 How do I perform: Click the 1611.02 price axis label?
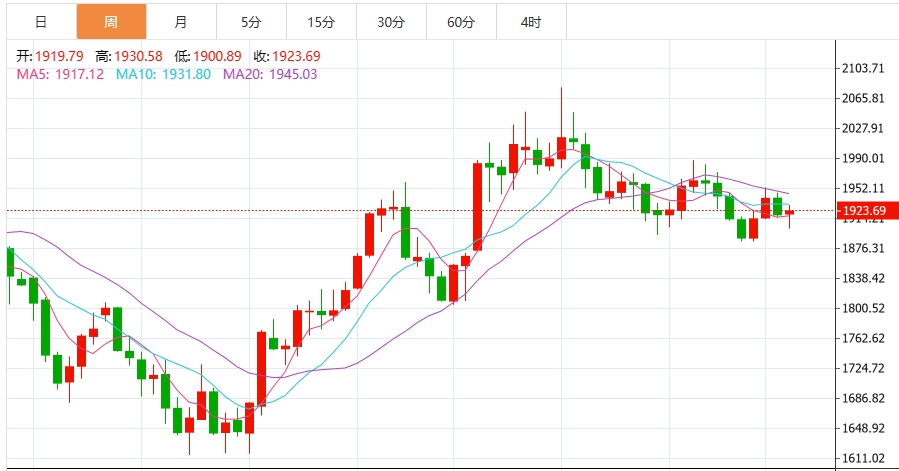(863, 458)
